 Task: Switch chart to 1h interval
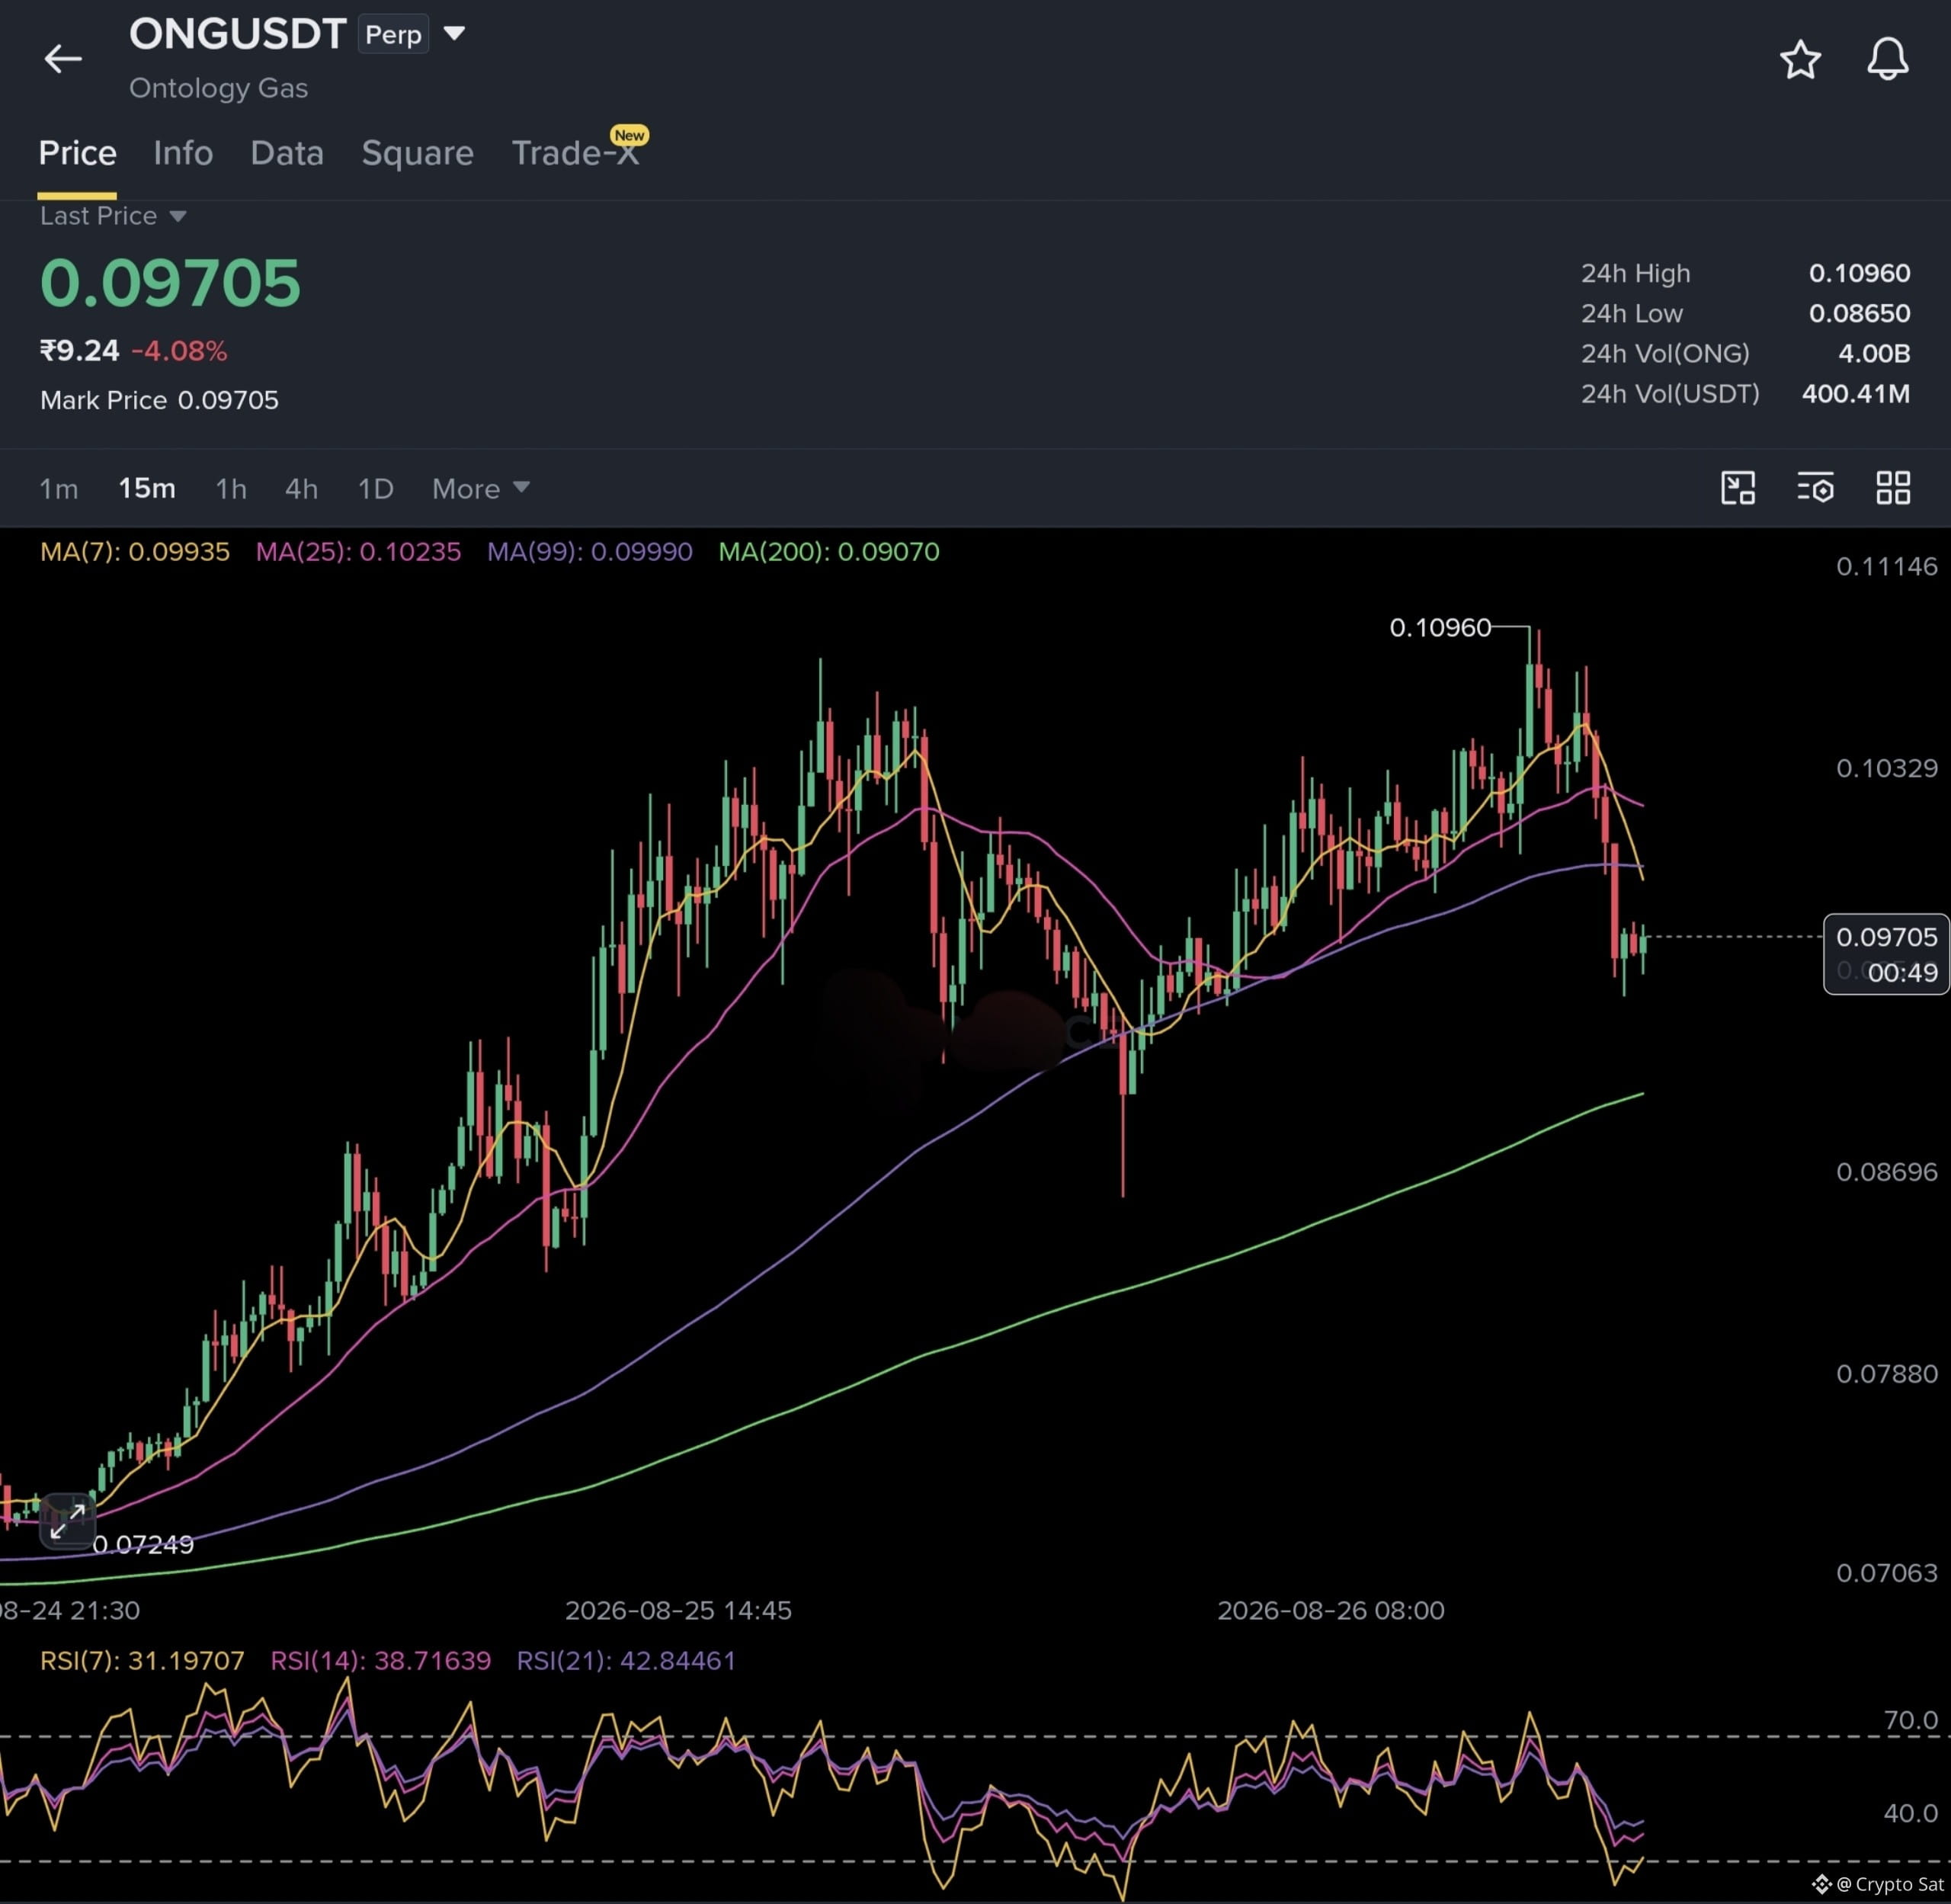pos(231,489)
